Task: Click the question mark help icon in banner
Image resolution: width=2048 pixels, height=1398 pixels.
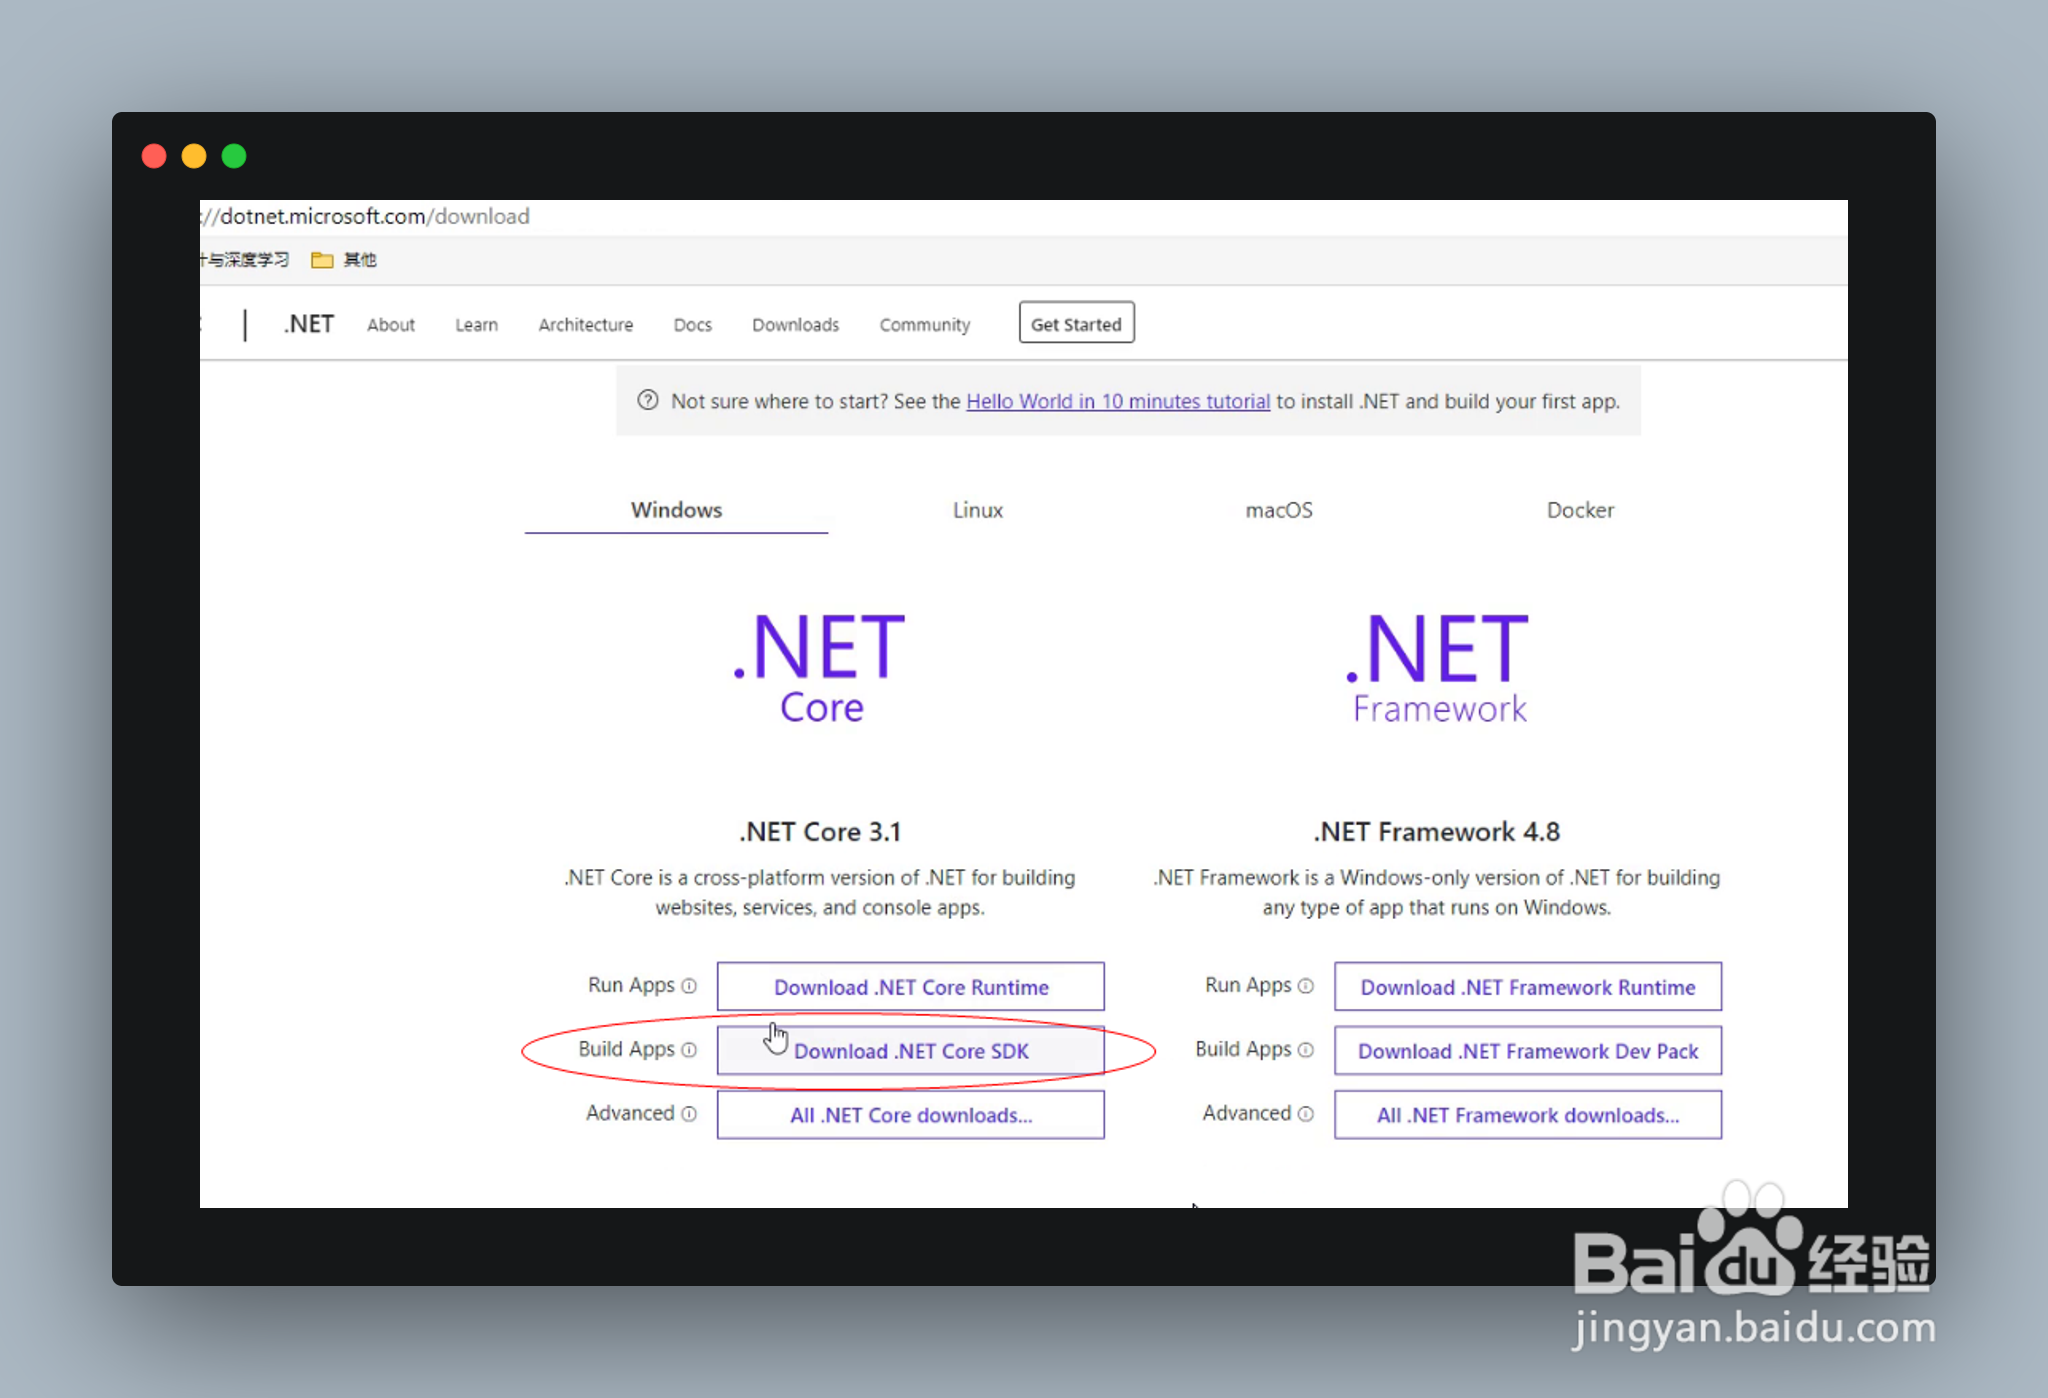Action: pyautogui.click(x=648, y=401)
